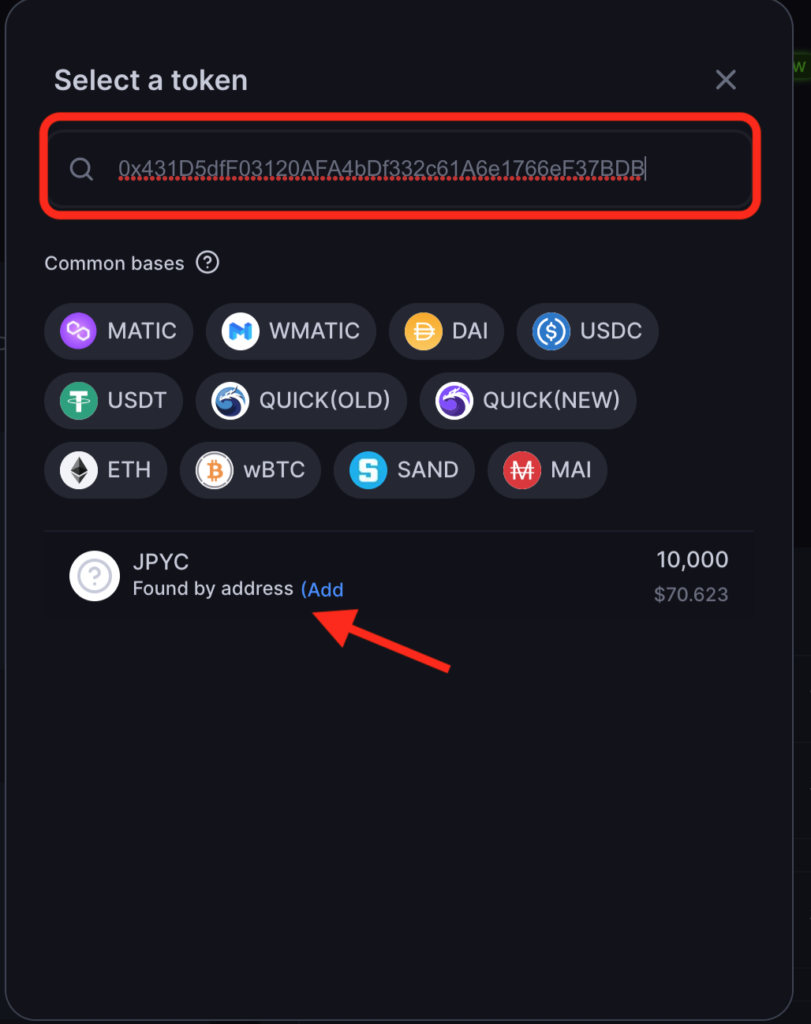811x1024 pixels.
Task: Open the Common bases help tooltip icon
Action: 208,263
